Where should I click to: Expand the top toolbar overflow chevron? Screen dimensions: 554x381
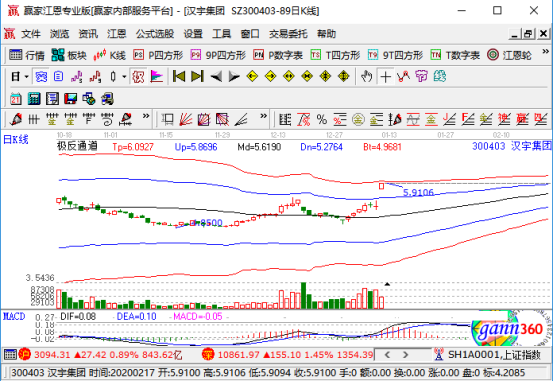546,52
